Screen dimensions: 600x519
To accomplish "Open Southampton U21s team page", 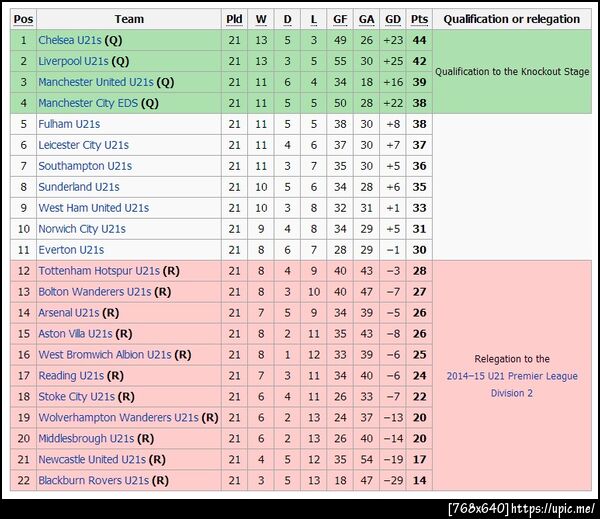I will (x=84, y=166).
